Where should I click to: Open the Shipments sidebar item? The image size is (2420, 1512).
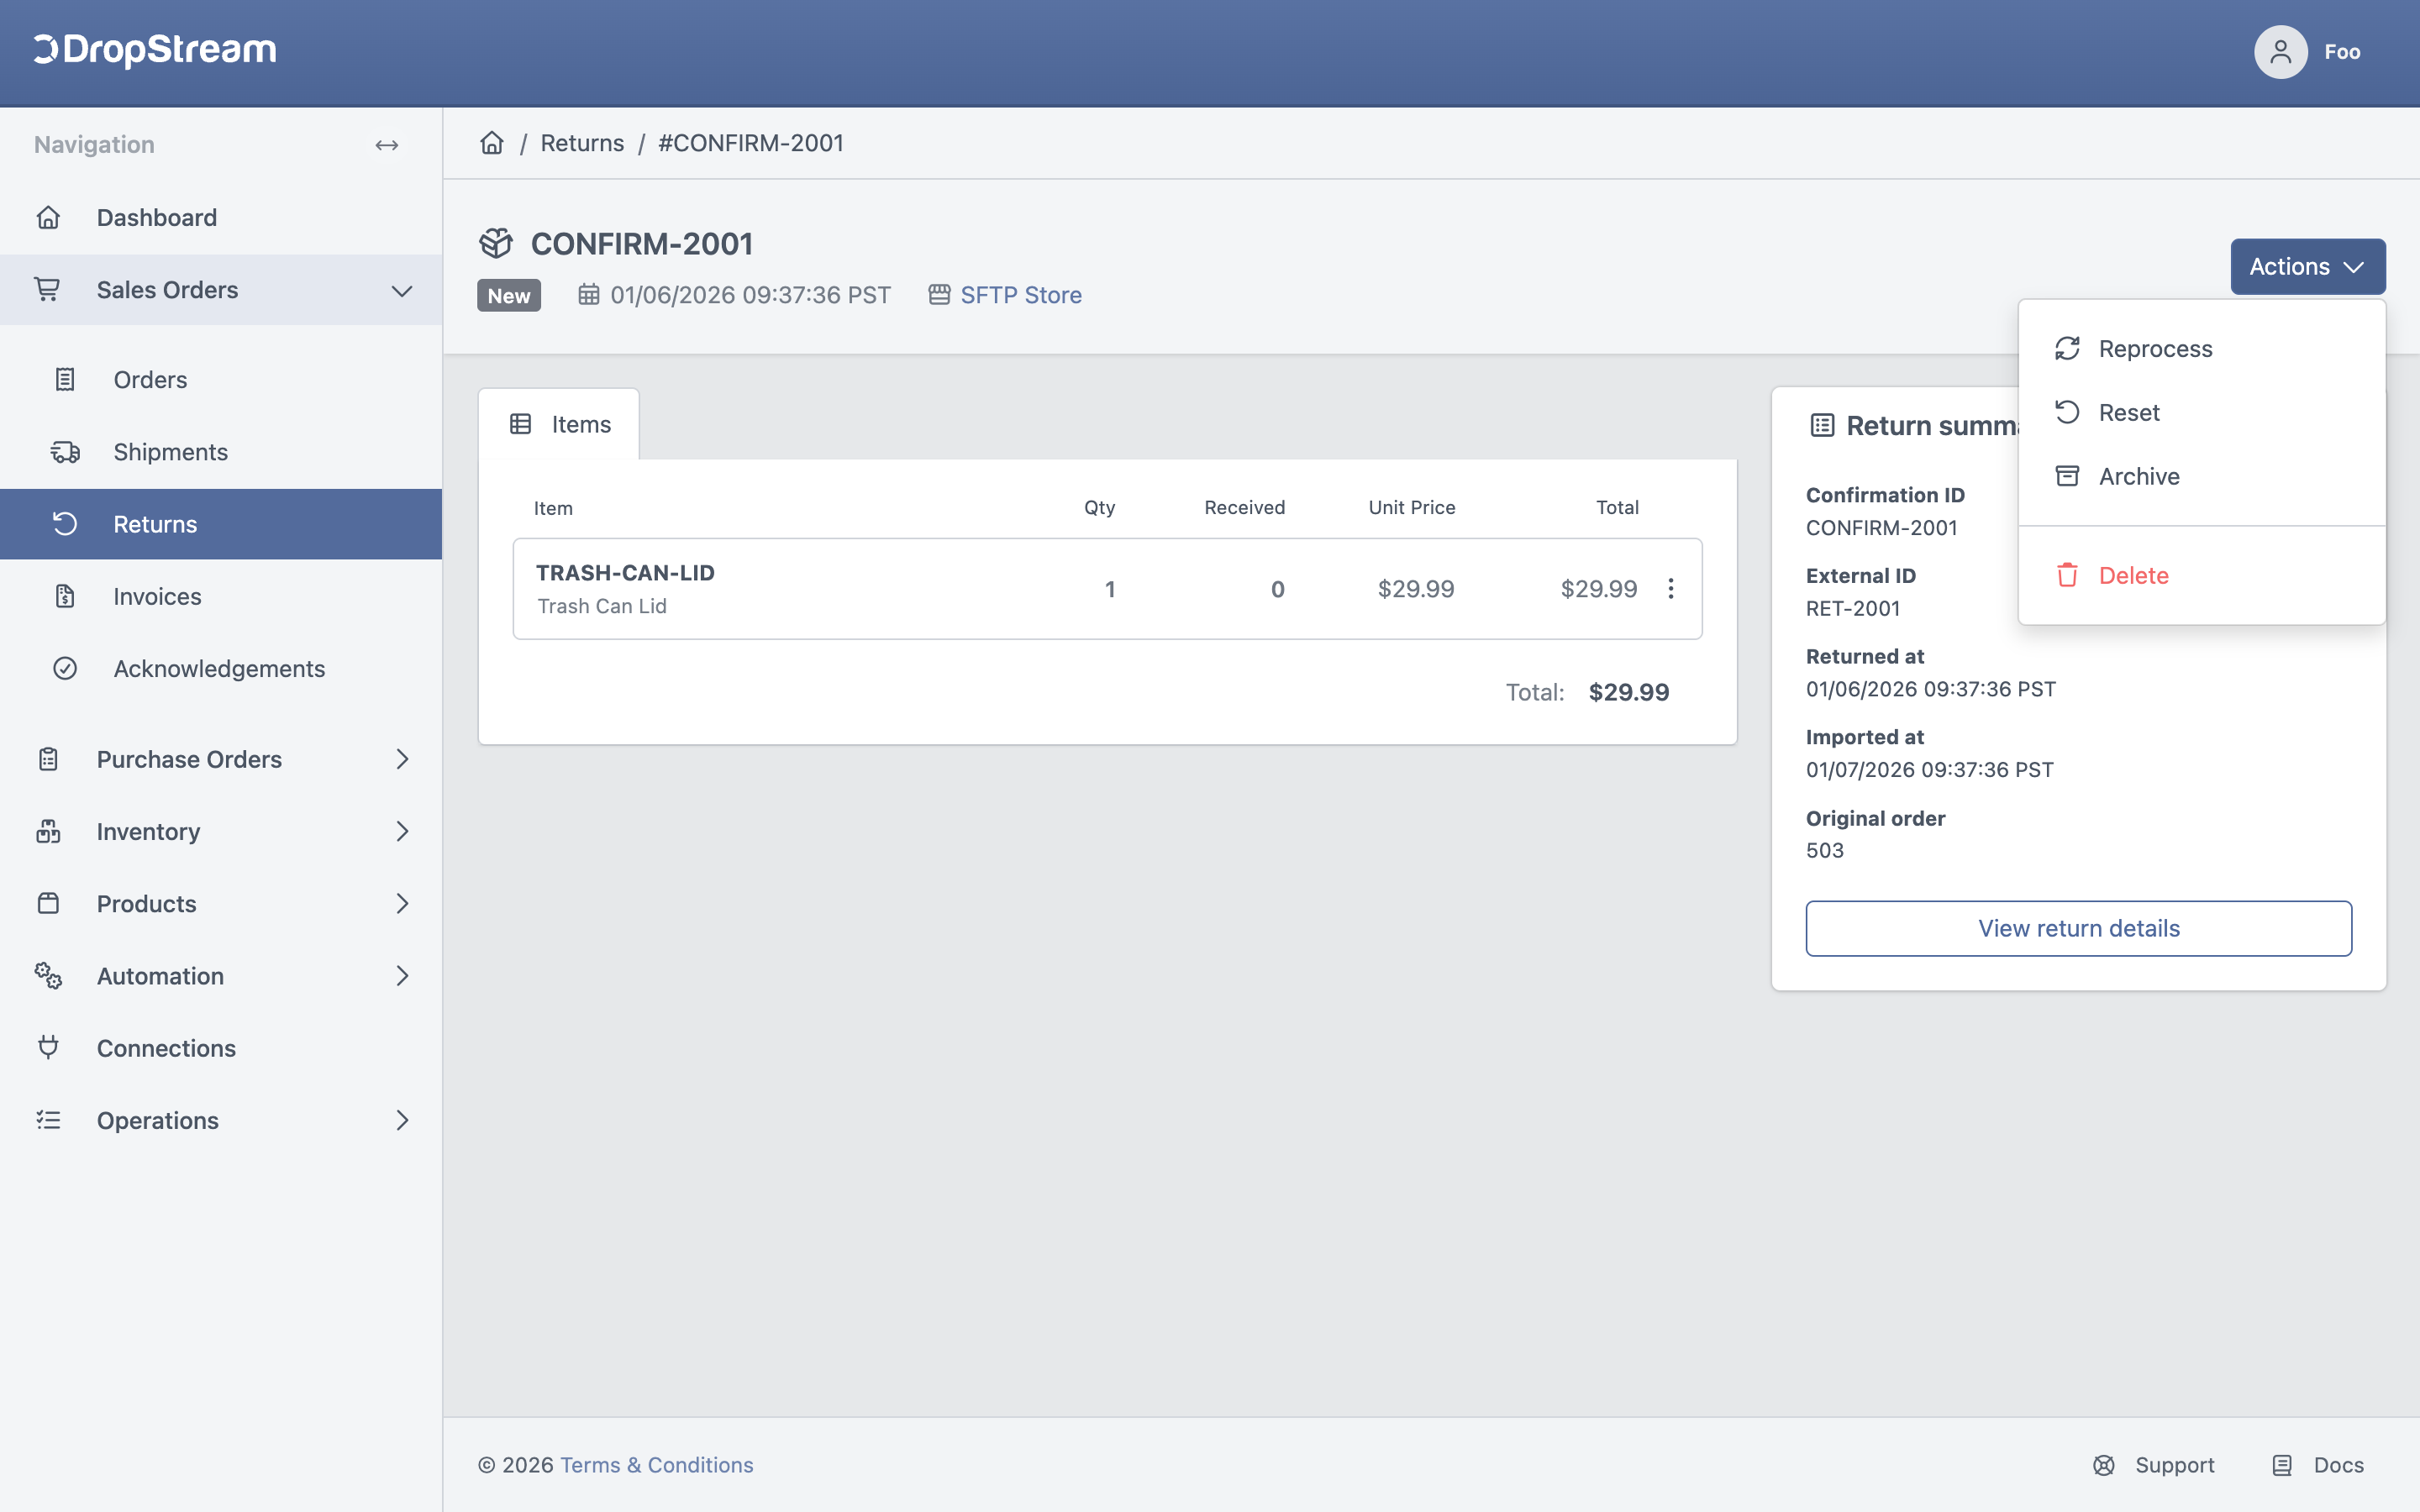click(221, 452)
